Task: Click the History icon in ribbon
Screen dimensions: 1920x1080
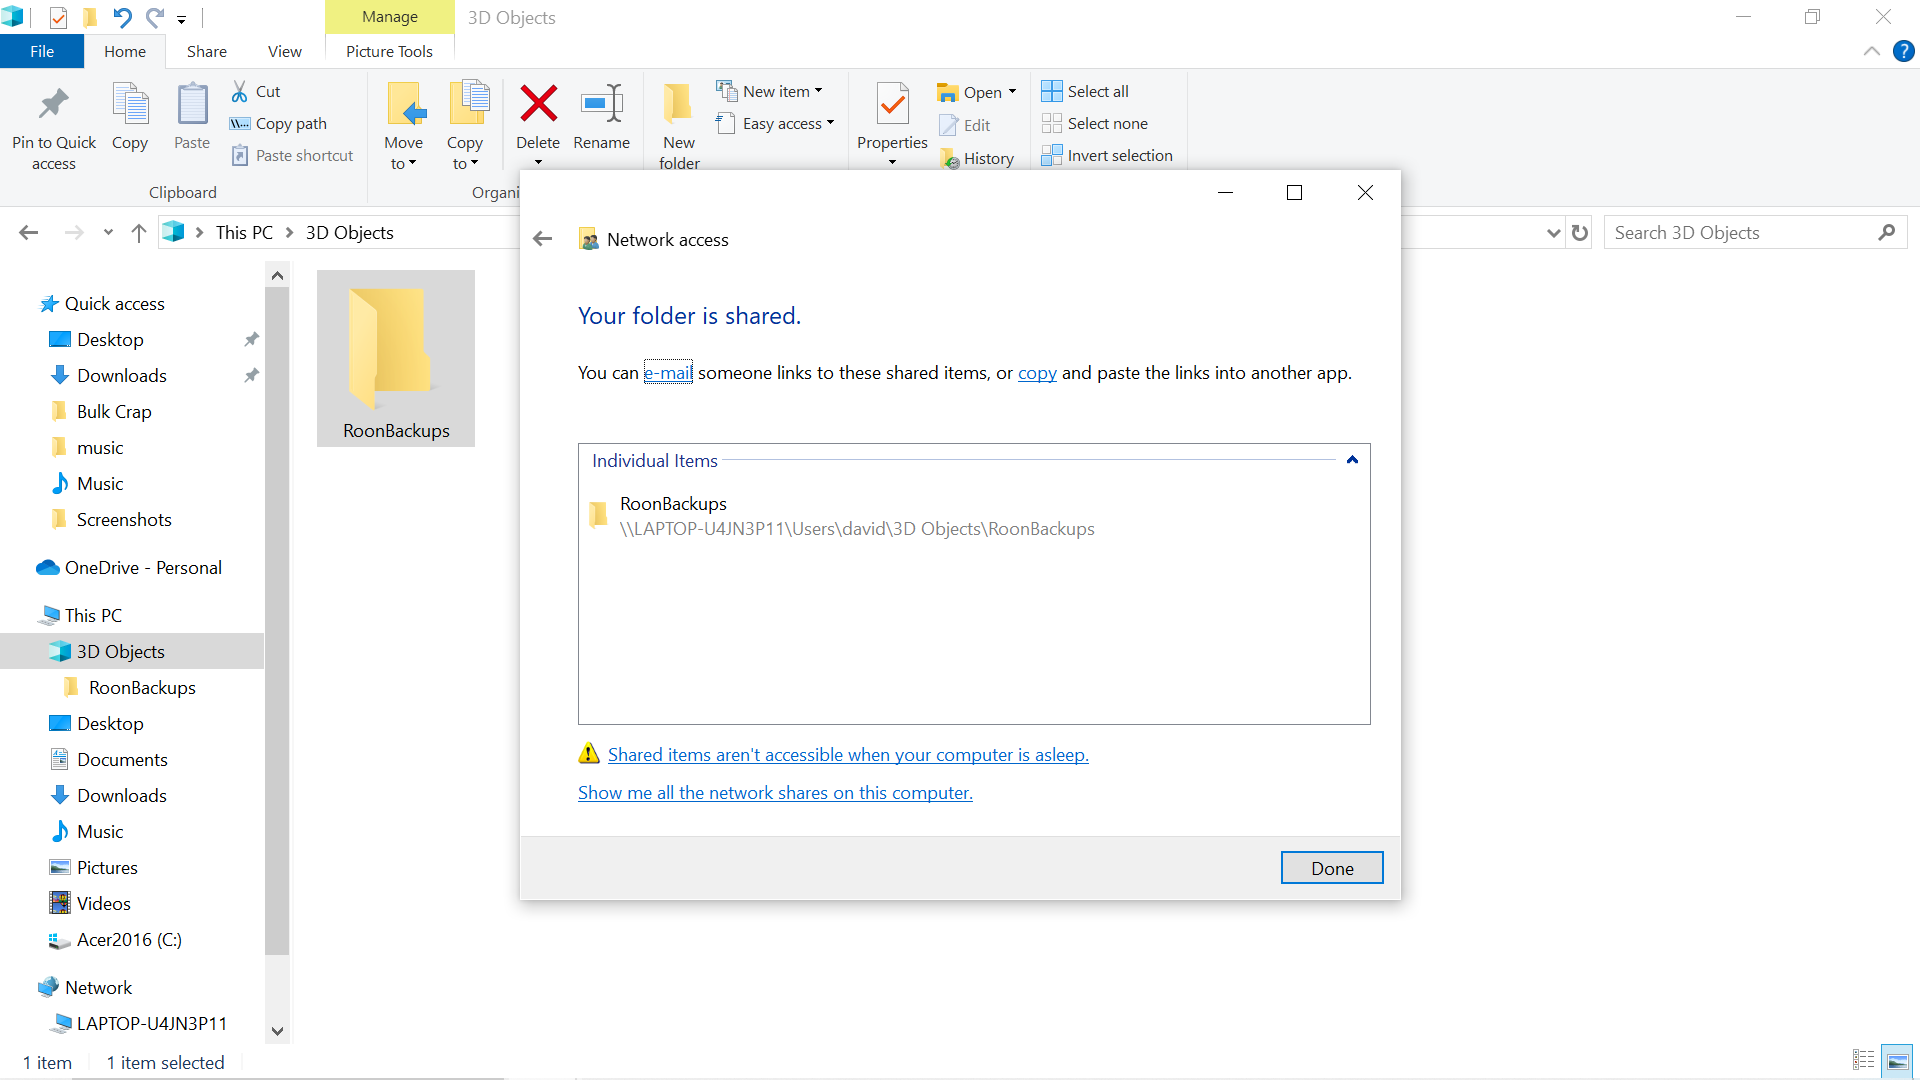Action: [949, 158]
